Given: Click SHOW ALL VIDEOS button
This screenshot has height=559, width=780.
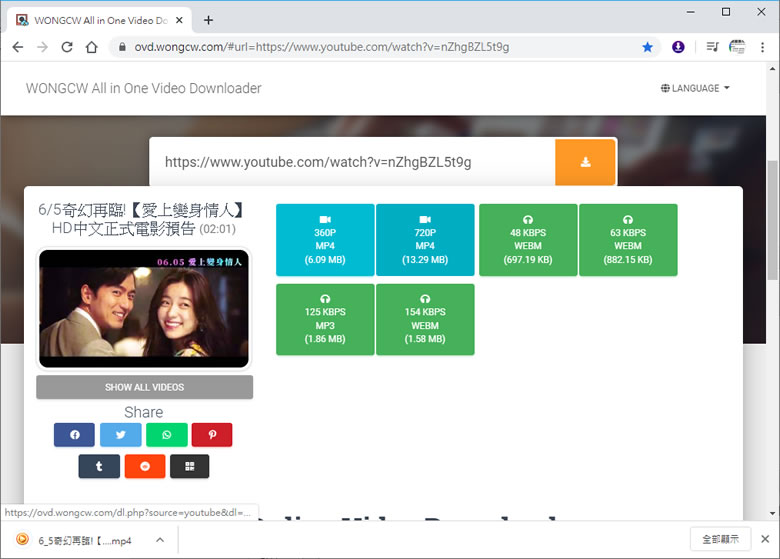Looking at the screenshot, I should (x=144, y=387).
